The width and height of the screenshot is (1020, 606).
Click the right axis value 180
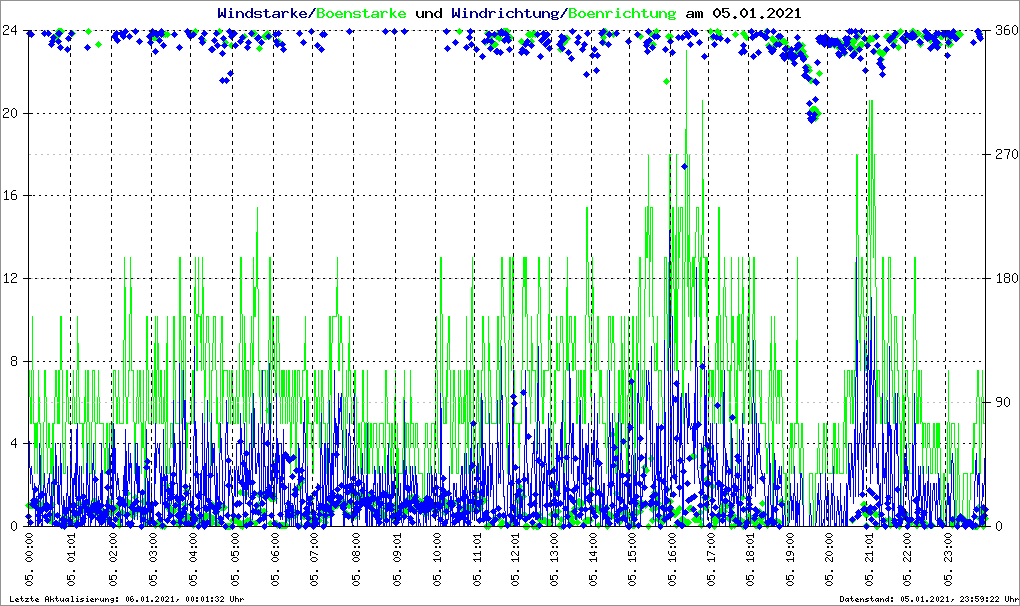pos(1006,278)
